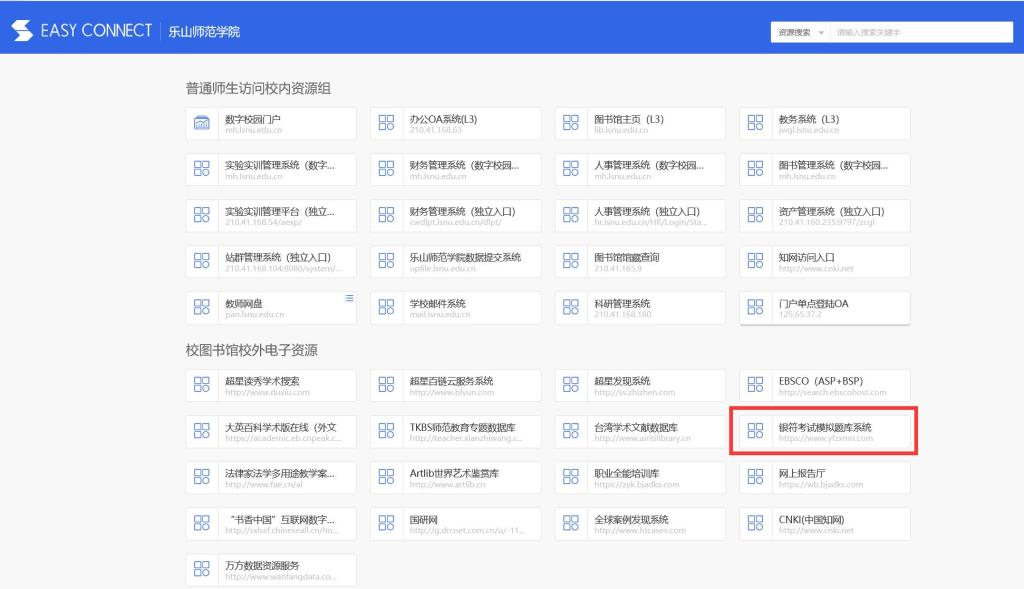
Task: Click the 办公OA系统(L3) resource icon
Action: pyautogui.click(x=386, y=123)
